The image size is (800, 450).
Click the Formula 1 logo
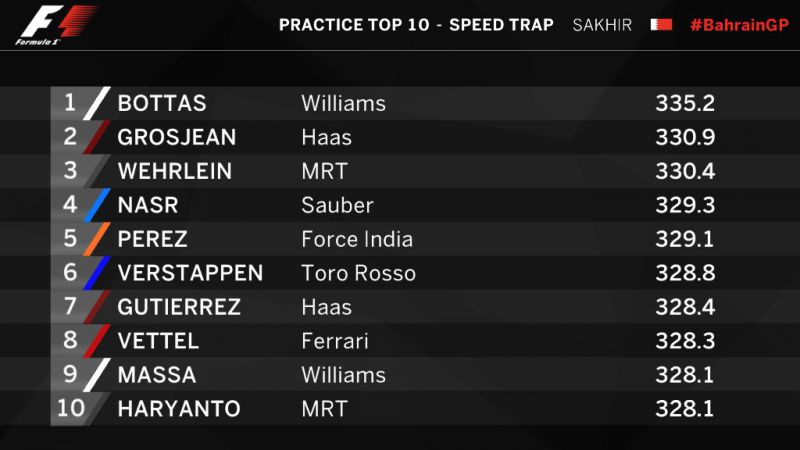click(56, 25)
